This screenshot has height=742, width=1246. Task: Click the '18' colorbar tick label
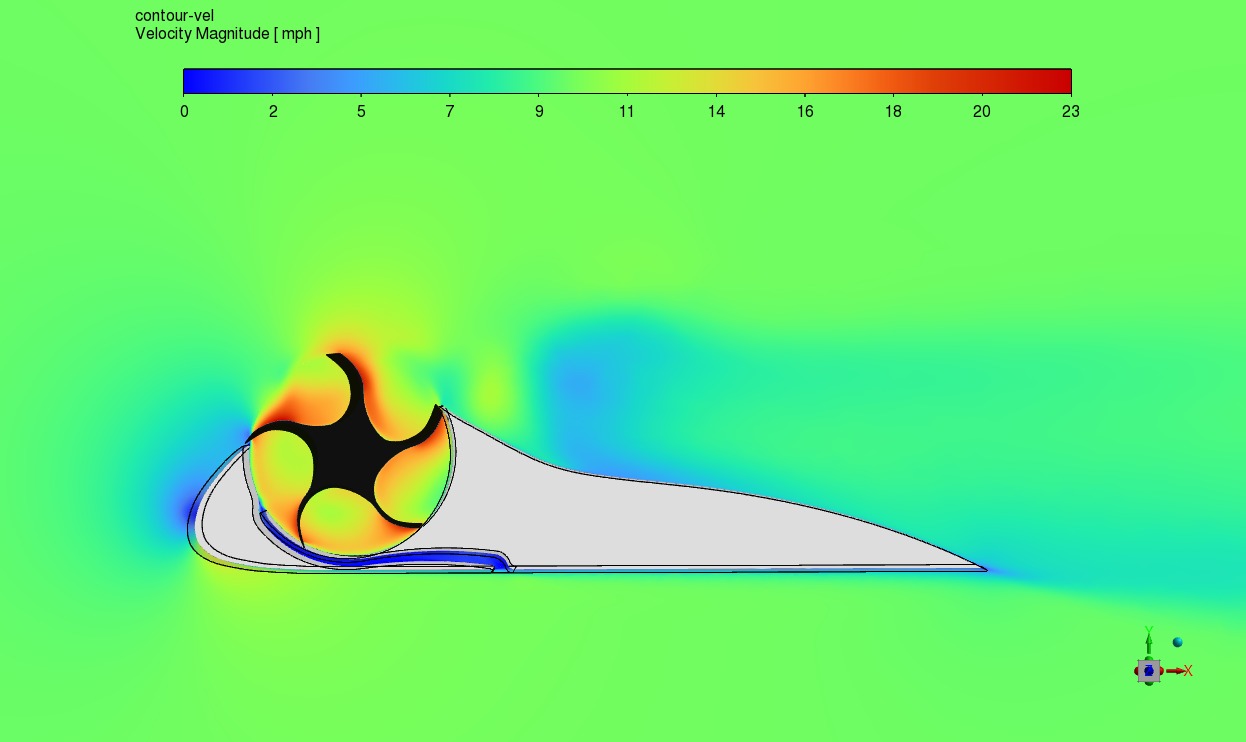893,111
